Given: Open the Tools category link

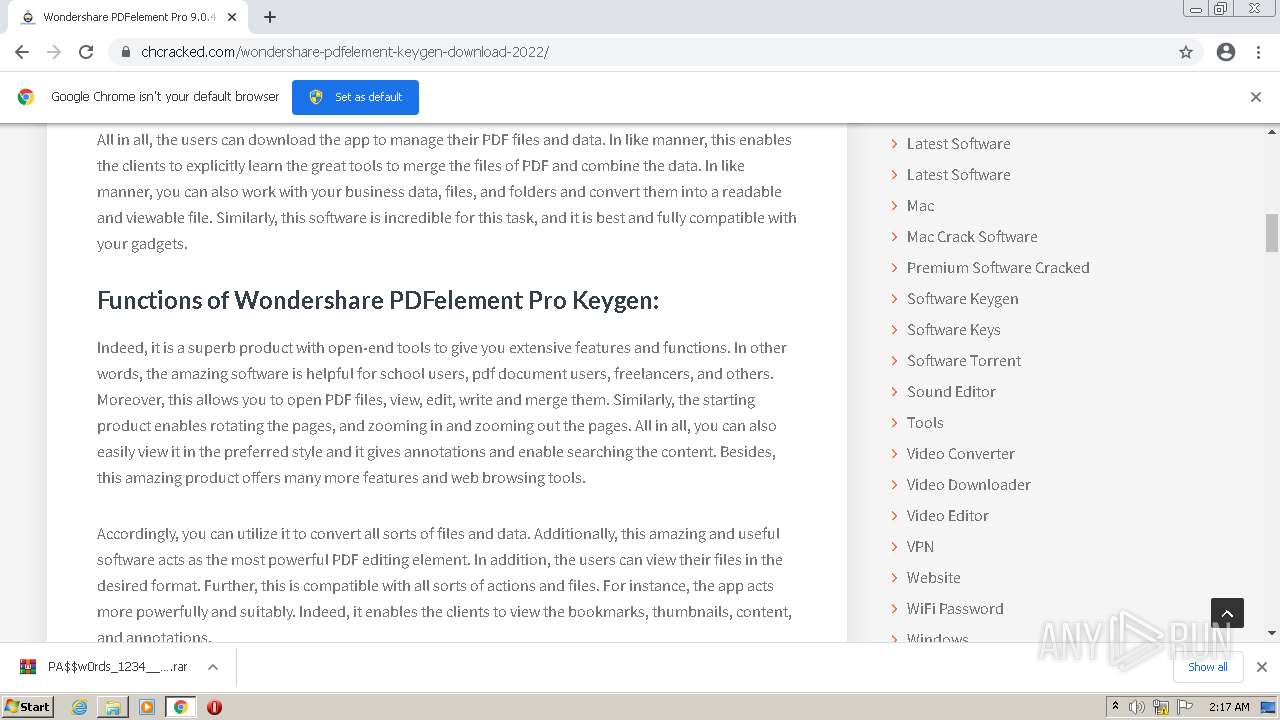Looking at the screenshot, I should coord(925,423).
